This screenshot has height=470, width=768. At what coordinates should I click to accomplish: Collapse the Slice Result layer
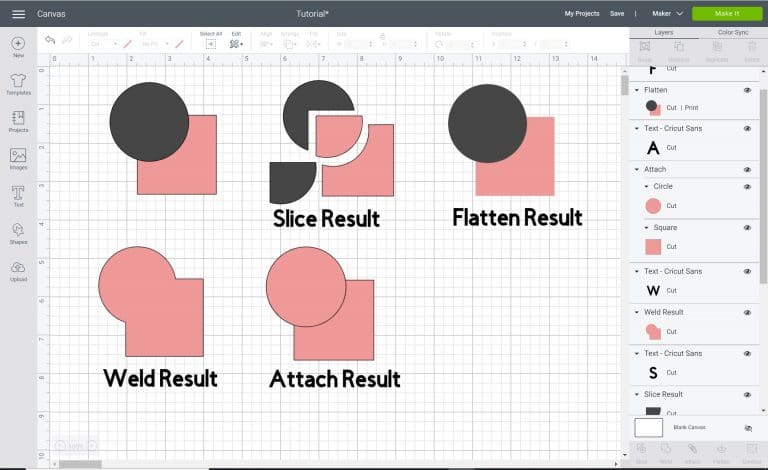coord(637,395)
